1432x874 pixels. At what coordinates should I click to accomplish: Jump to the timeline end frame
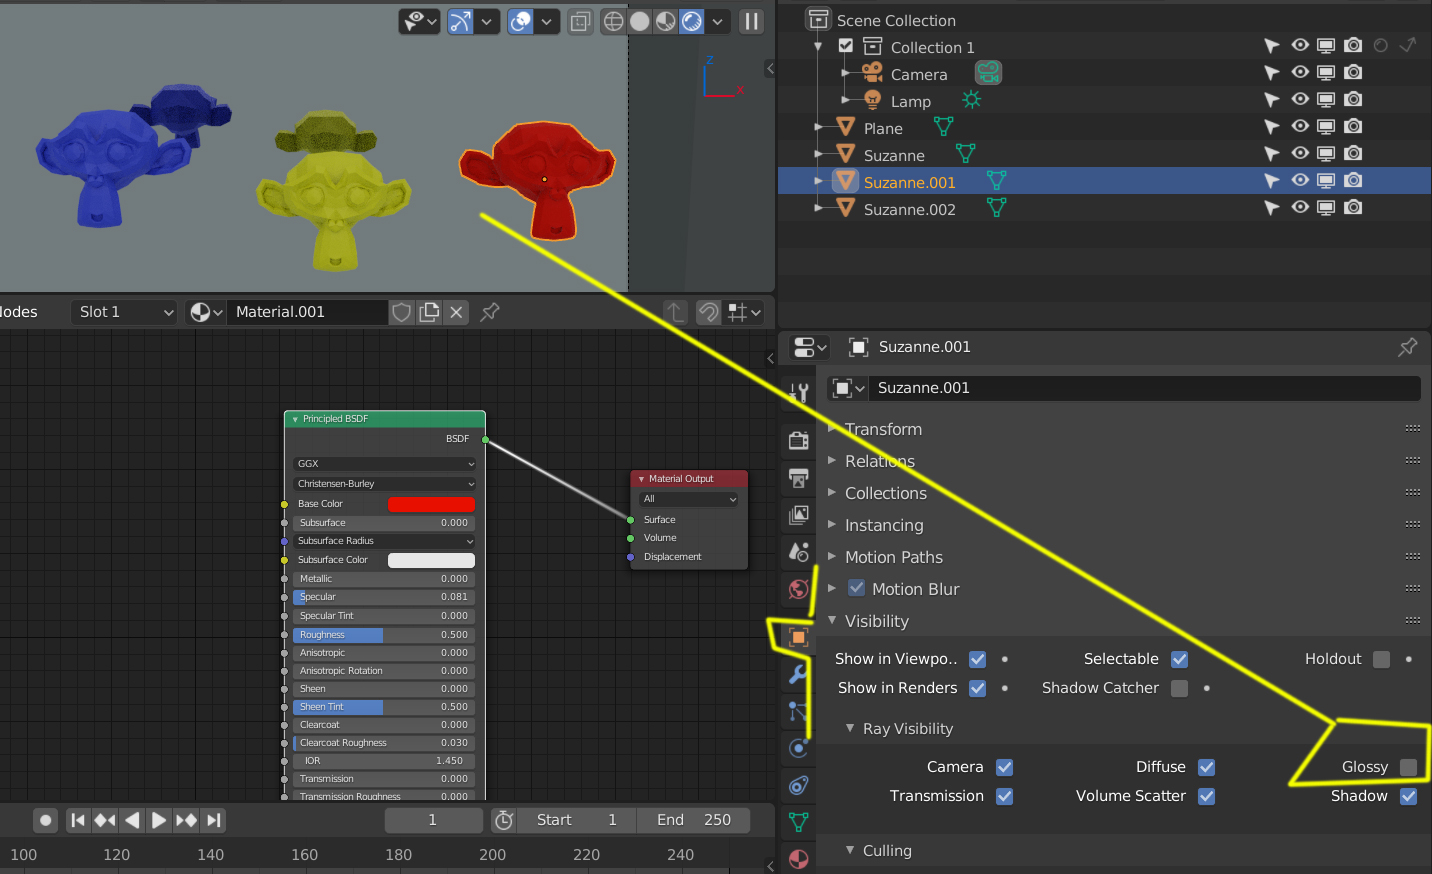point(213,820)
